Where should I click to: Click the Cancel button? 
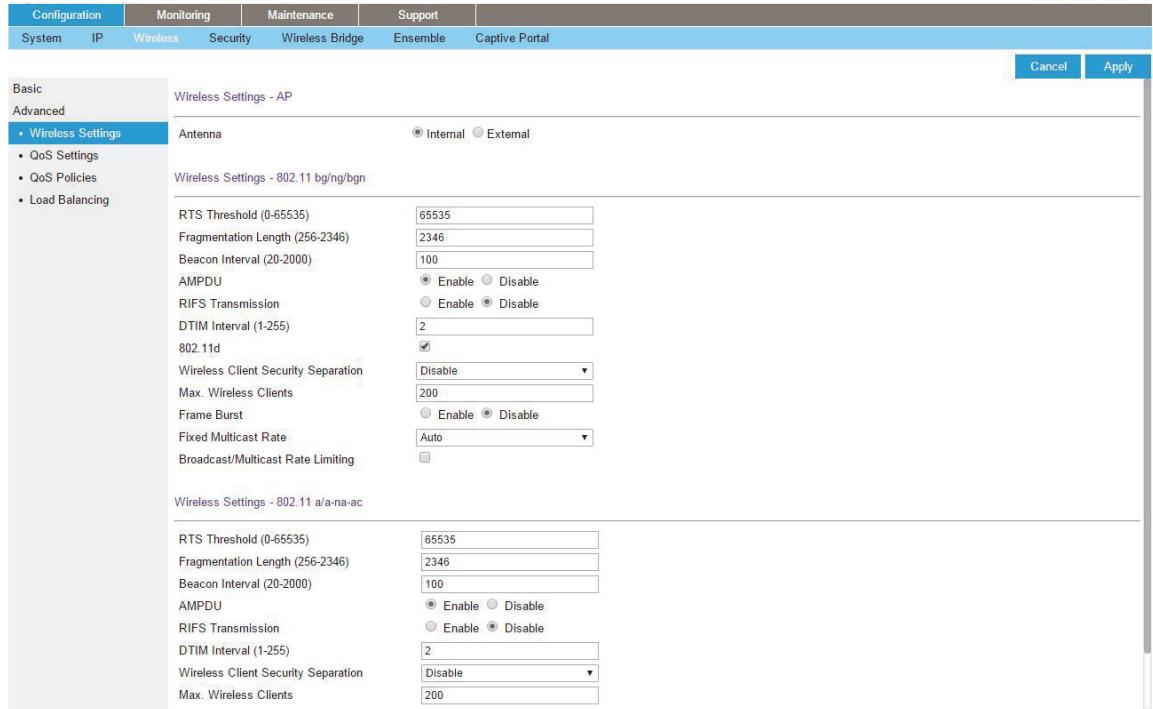pyautogui.click(x=1048, y=66)
